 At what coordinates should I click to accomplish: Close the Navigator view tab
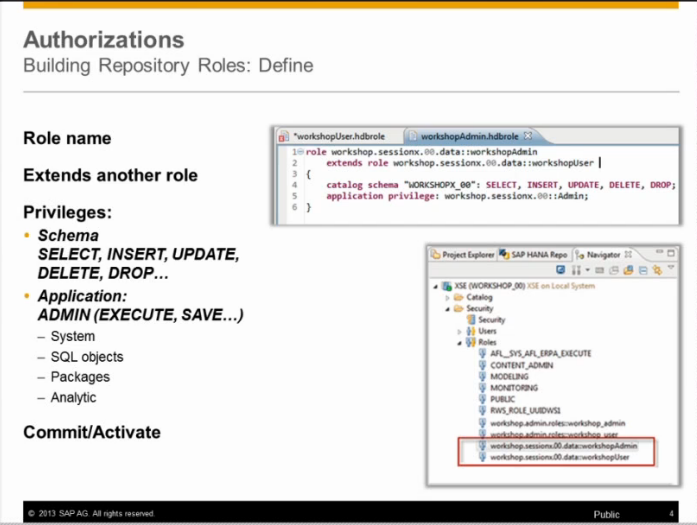[x=628, y=254]
